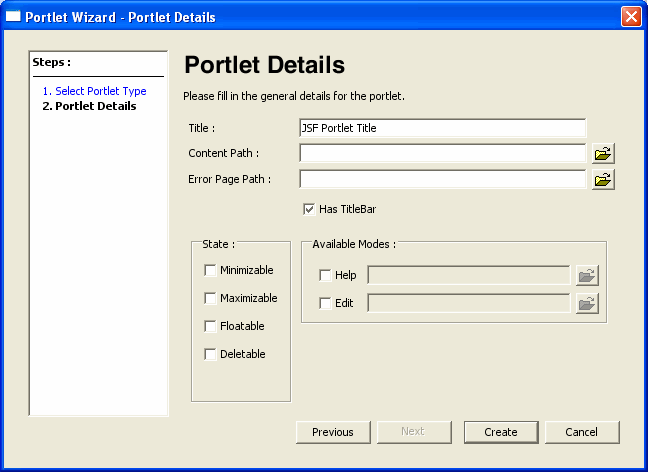Click the 'Steps :' heading

52,62
